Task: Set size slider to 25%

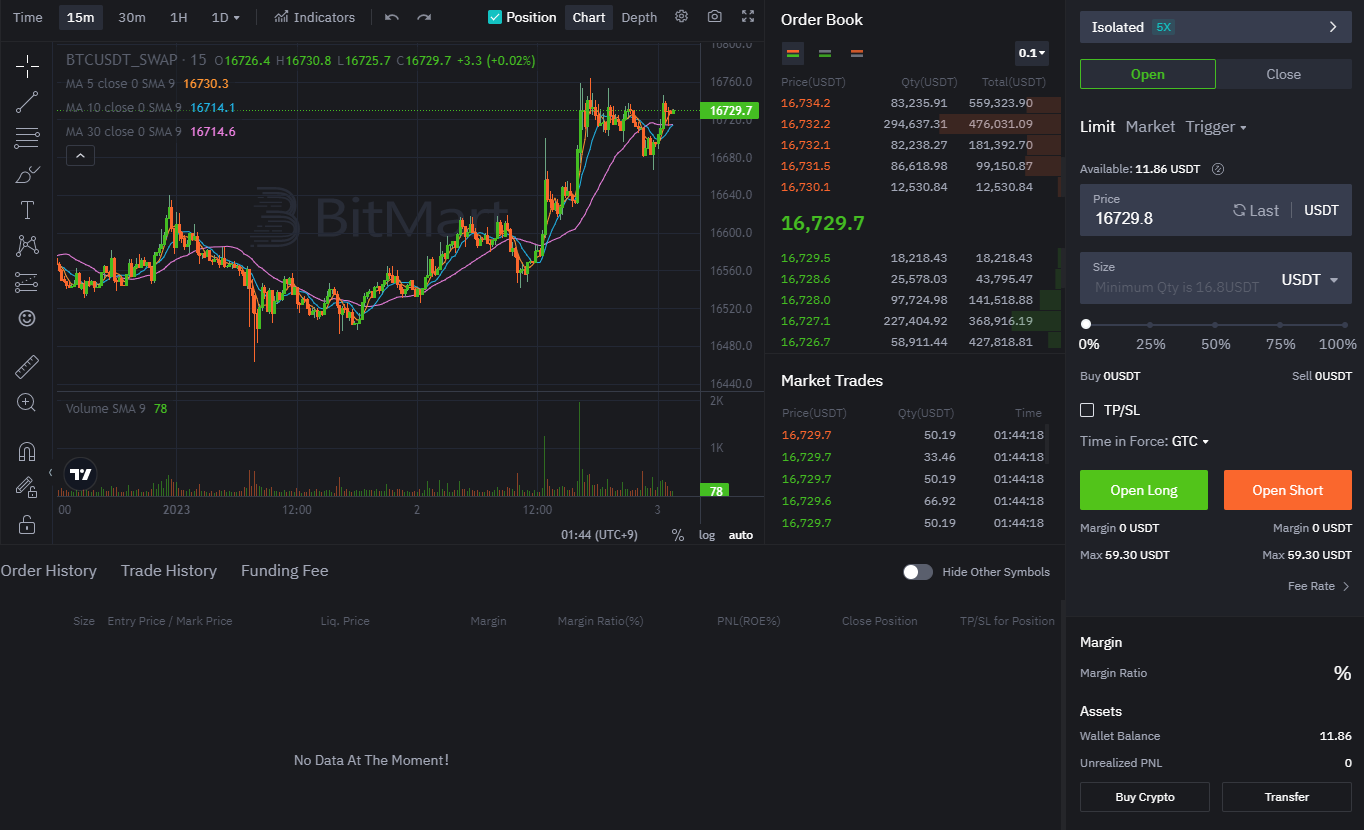Action: point(1150,325)
